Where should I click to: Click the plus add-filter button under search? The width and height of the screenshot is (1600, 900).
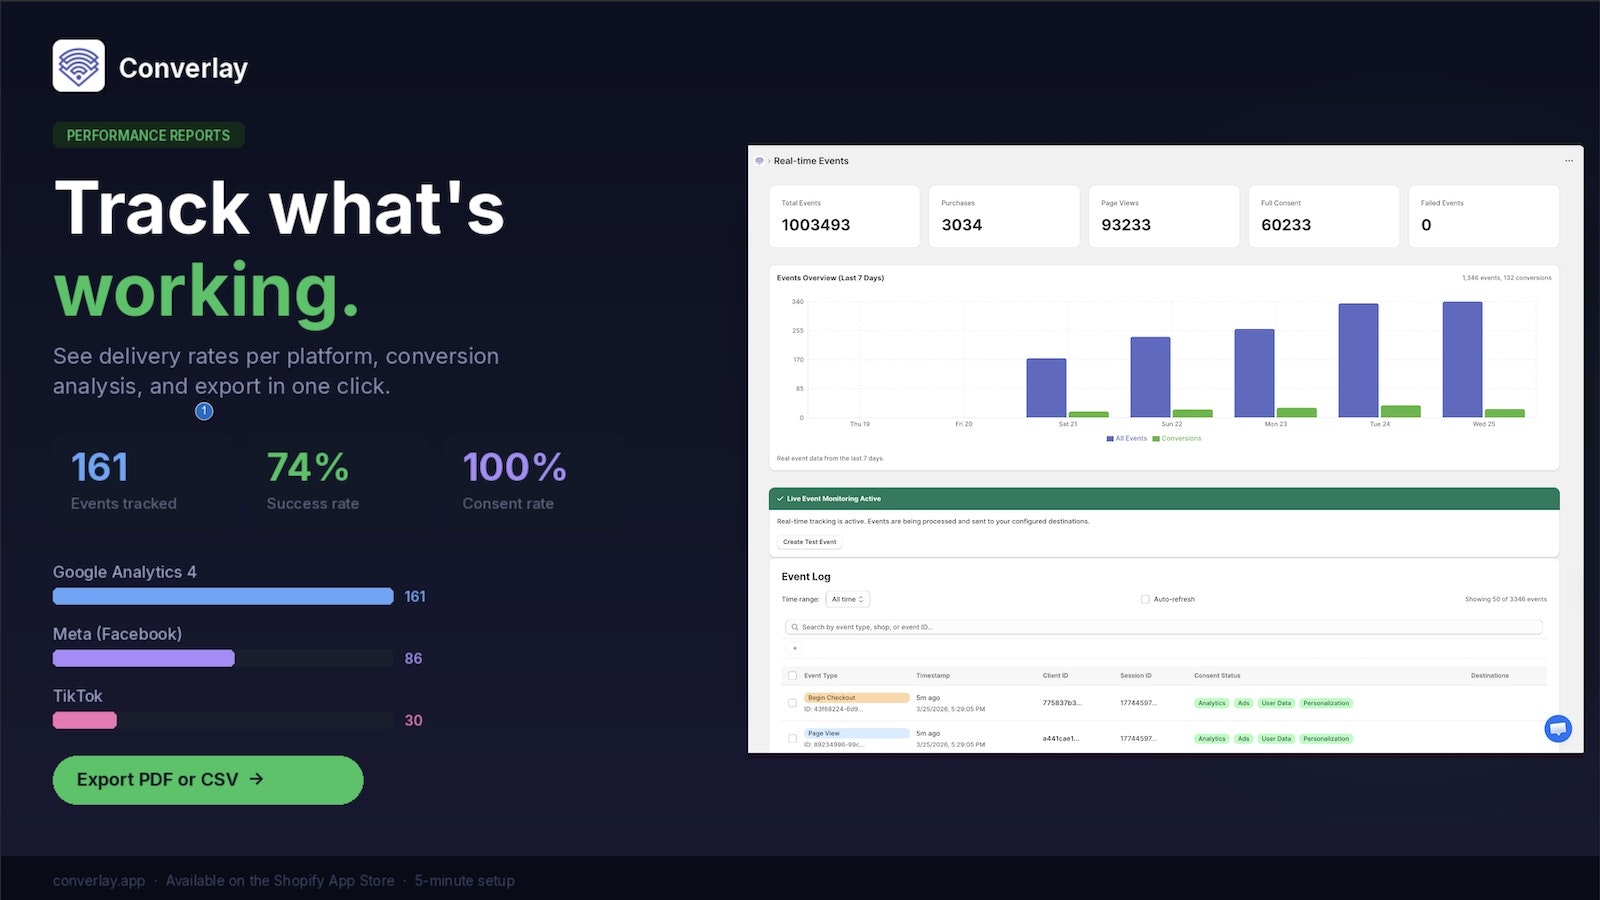(x=795, y=648)
